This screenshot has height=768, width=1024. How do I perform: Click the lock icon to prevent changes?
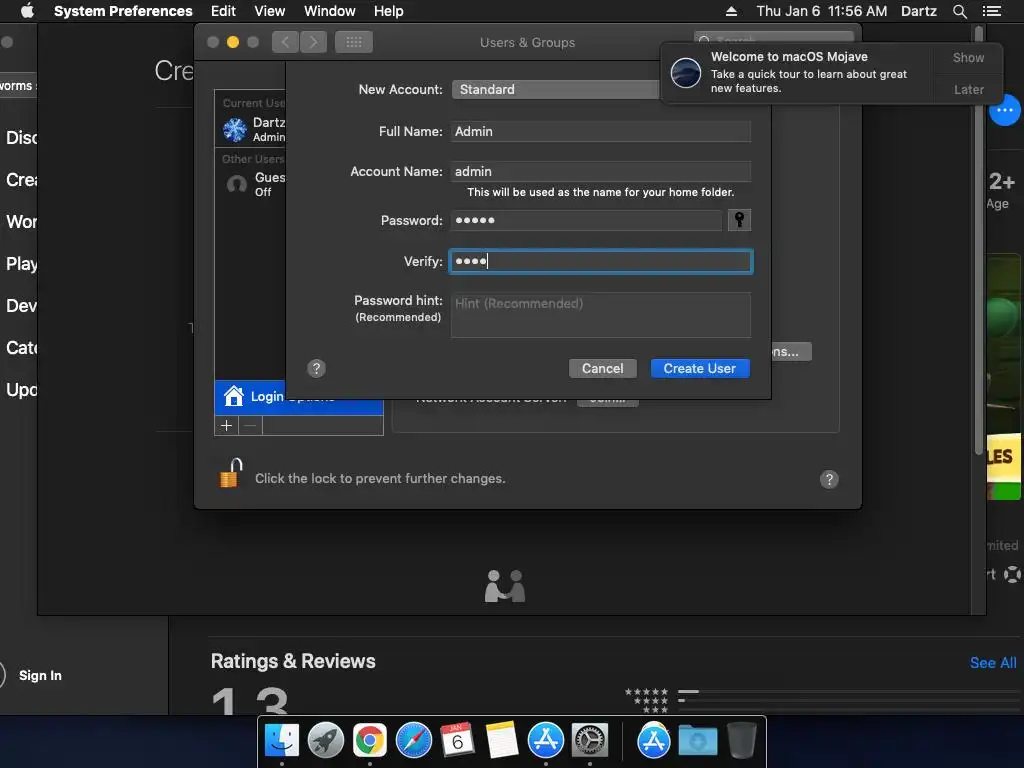(231, 473)
